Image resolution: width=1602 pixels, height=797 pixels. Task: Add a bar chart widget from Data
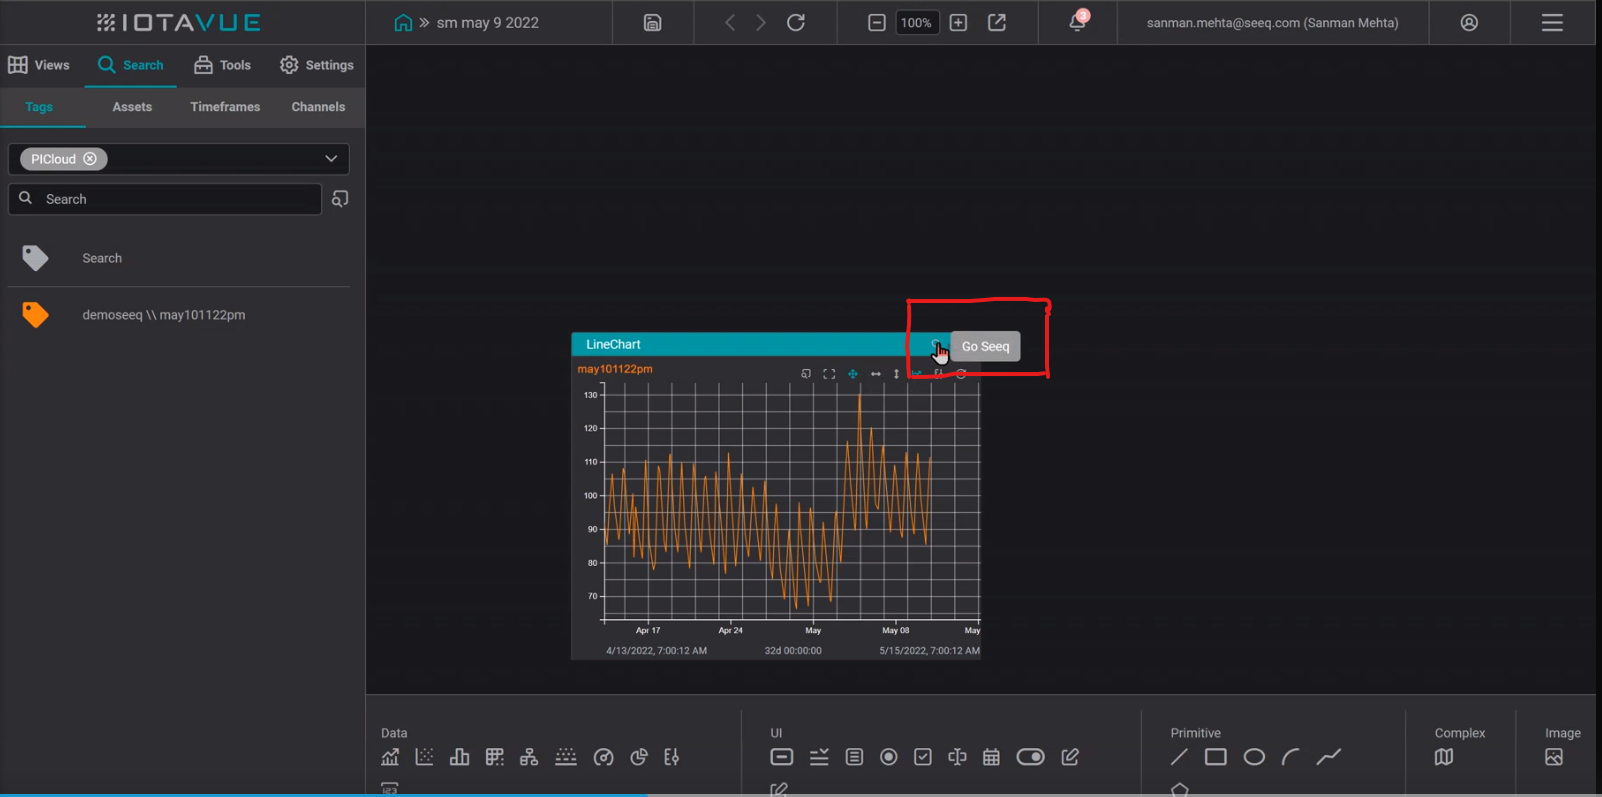tap(459, 757)
